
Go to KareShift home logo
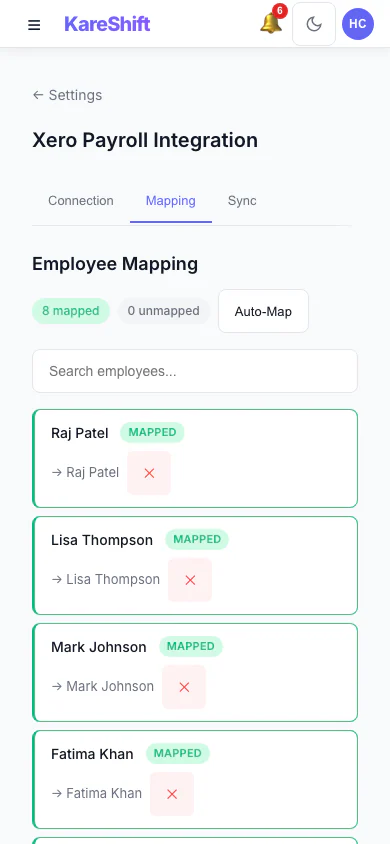point(107,24)
